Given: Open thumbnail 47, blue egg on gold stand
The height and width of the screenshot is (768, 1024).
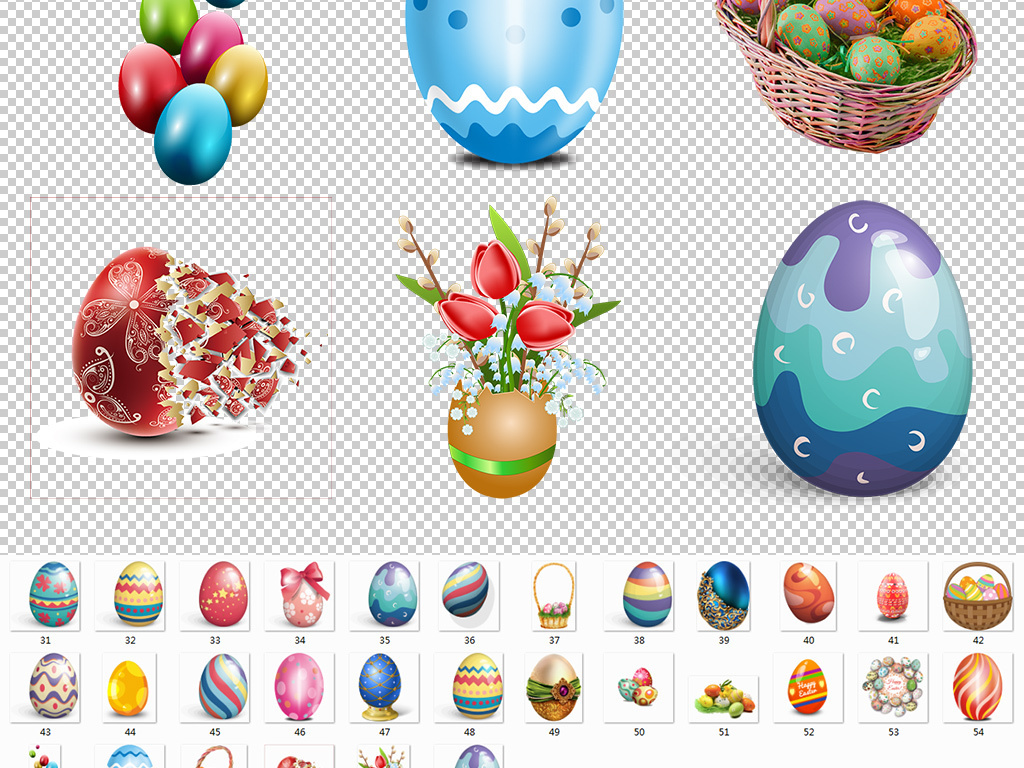Looking at the screenshot, I should (x=380, y=688).
